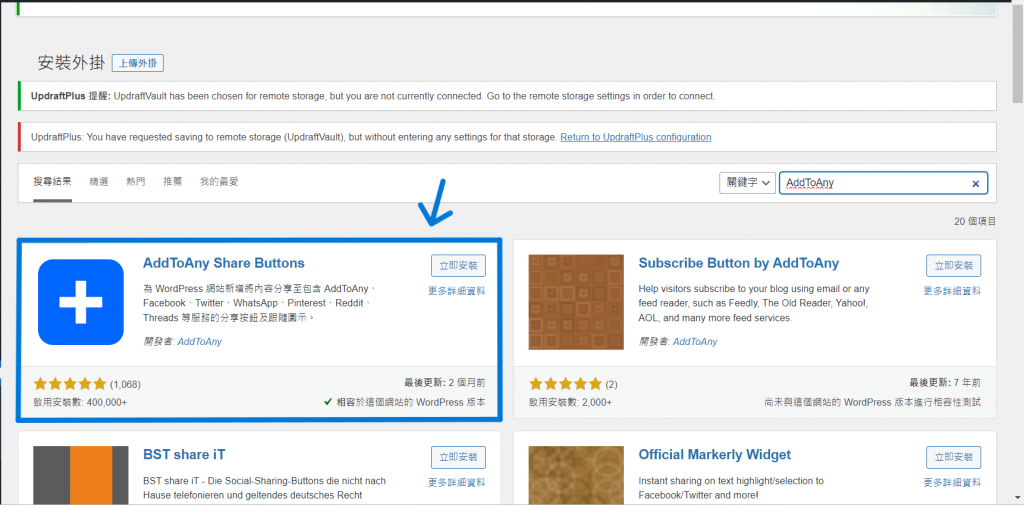
Task: Switch to the 推薦 tab
Action: tap(173, 182)
